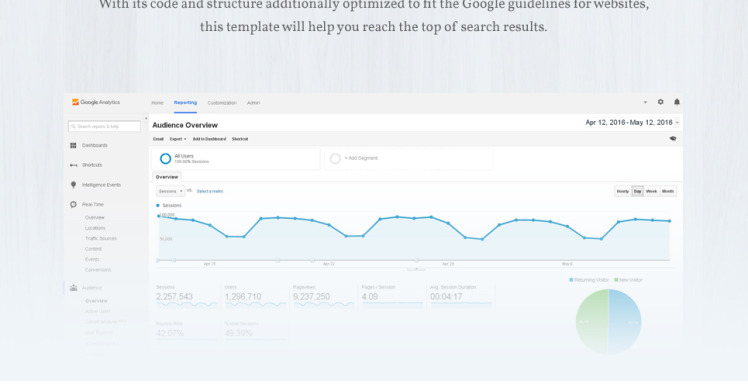The width and height of the screenshot is (748, 388).
Task: Open the settings gear icon
Action: coord(660,102)
